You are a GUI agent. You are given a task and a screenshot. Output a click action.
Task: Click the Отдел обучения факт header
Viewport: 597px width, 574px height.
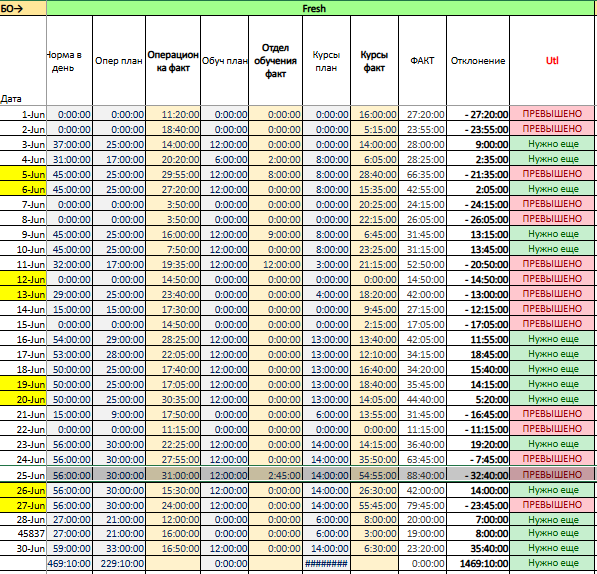pyautogui.click(x=275, y=61)
